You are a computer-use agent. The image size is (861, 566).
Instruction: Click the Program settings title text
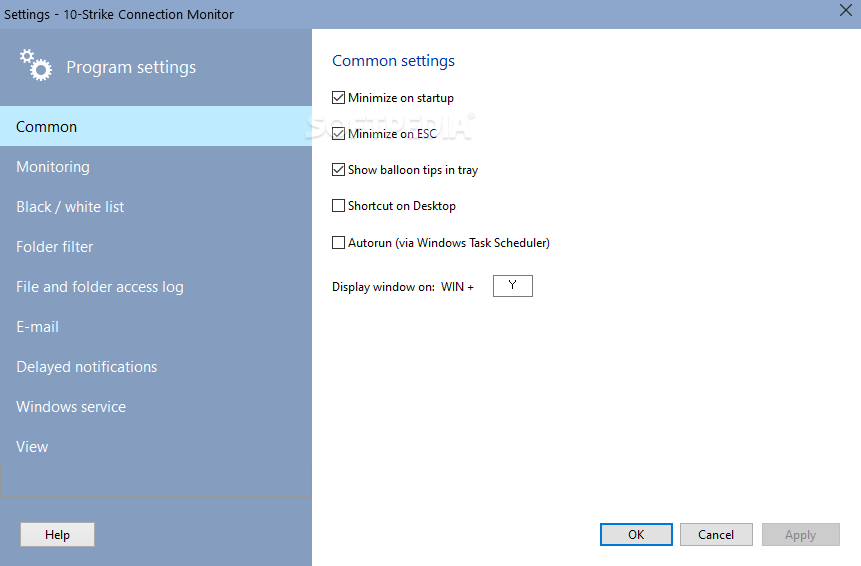[x=131, y=67]
